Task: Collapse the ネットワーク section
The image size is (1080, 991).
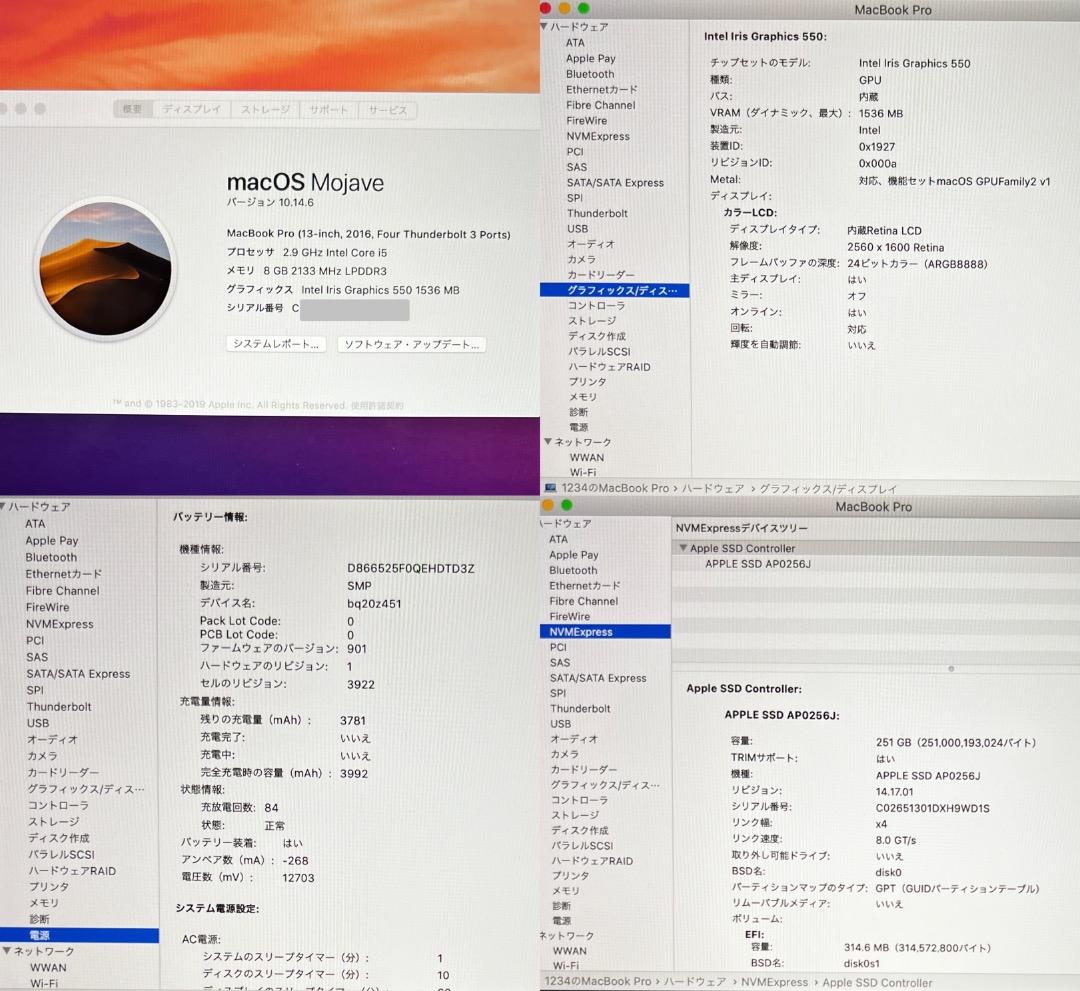Action: tap(547, 442)
